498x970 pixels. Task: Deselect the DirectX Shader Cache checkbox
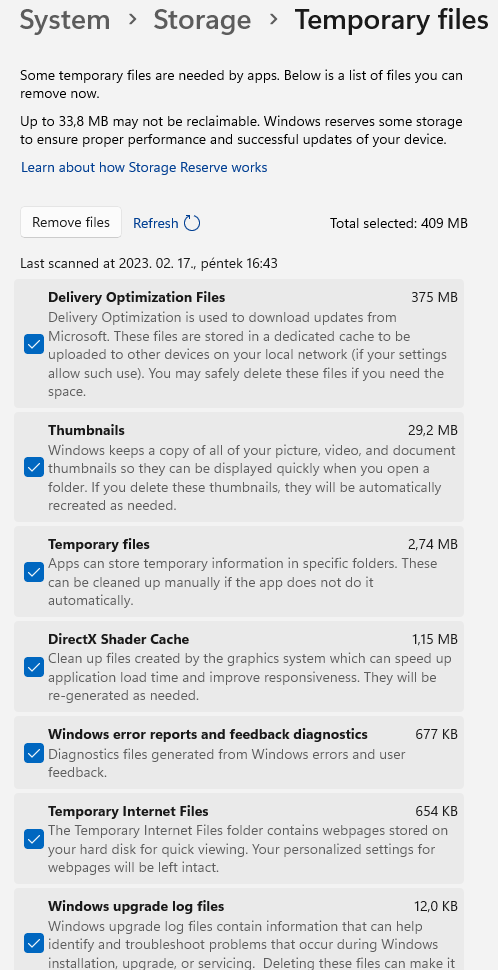point(33,667)
